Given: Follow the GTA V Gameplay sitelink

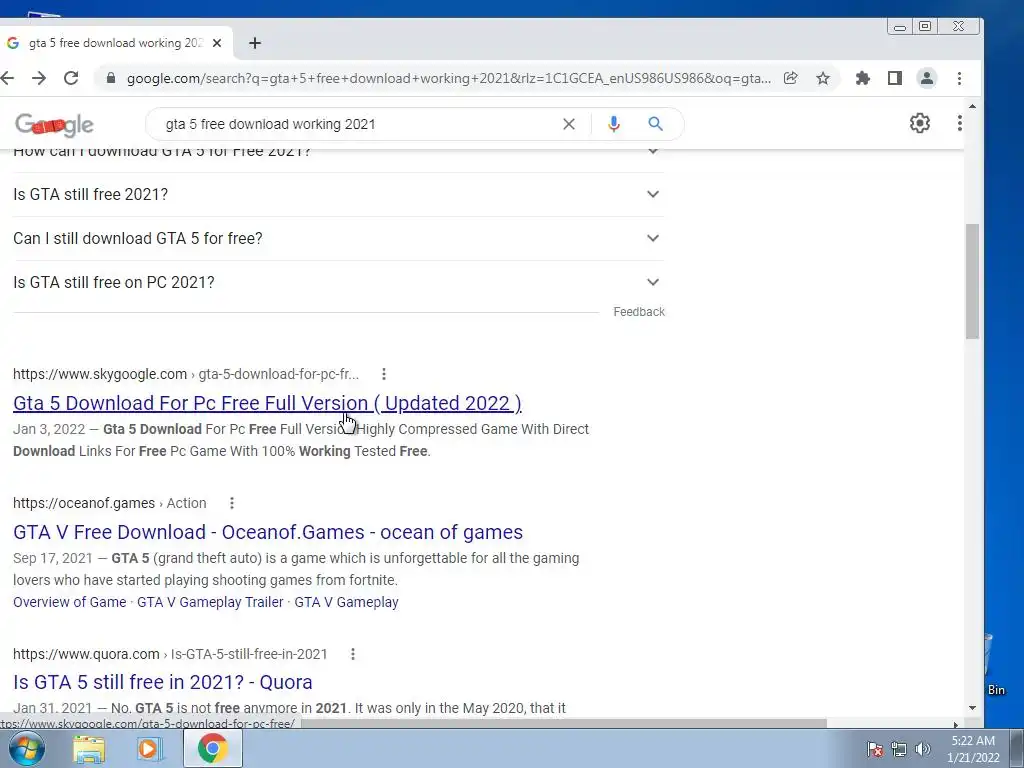Looking at the screenshot, I should click(346, 602).
